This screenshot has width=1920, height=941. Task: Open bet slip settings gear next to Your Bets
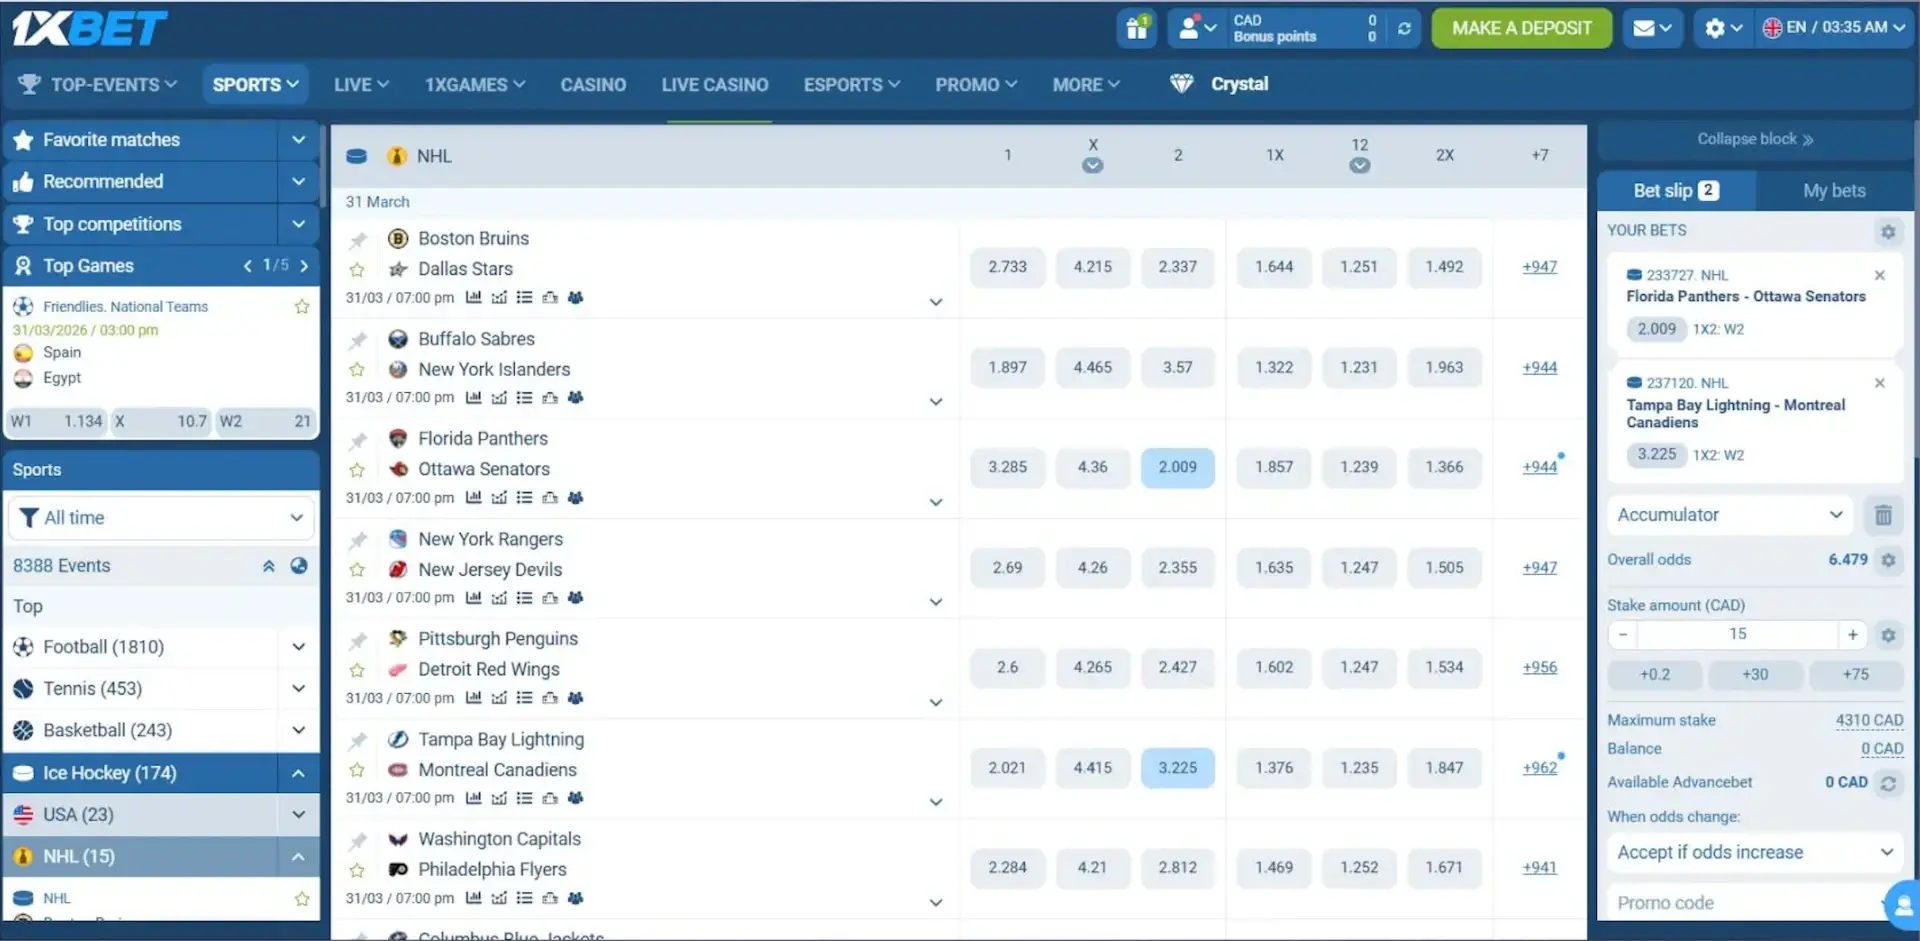coord(1887,231)
